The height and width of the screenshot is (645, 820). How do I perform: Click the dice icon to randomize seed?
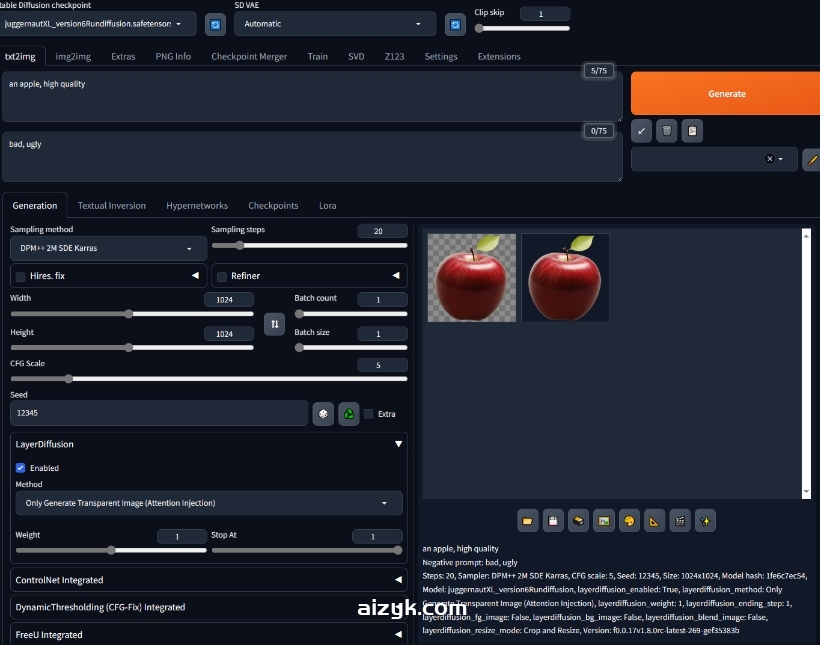[x=323, y=413]
